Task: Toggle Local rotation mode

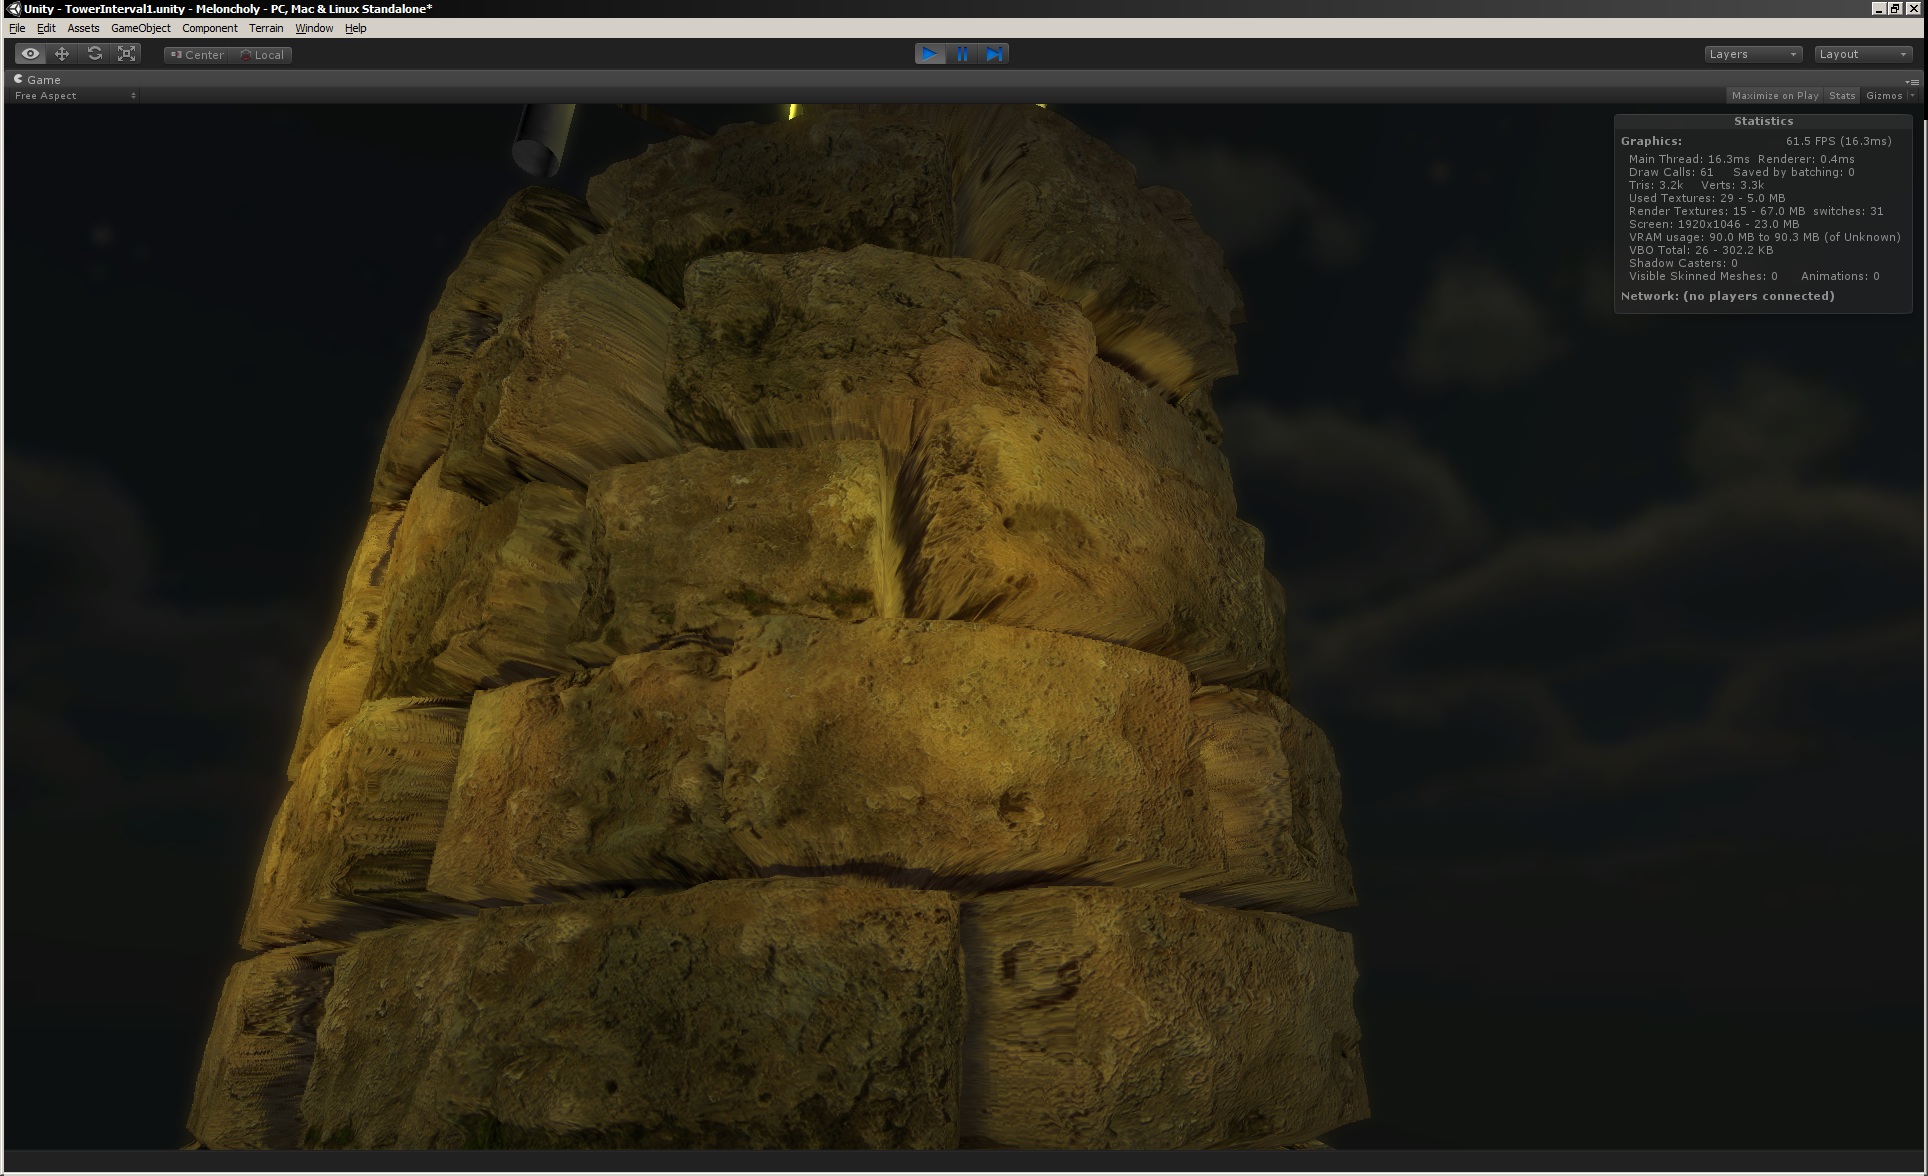Action: tap(262, 55)
